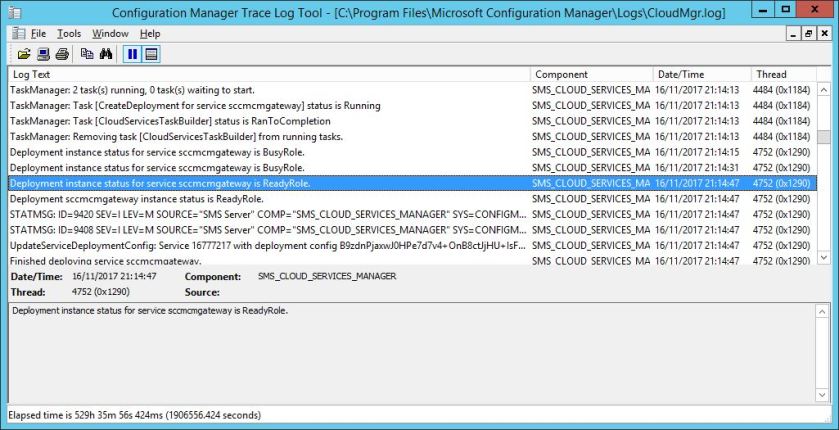Click the log list scroll up arrow
The image size is (839, 430).
click(x=823, y=90)
